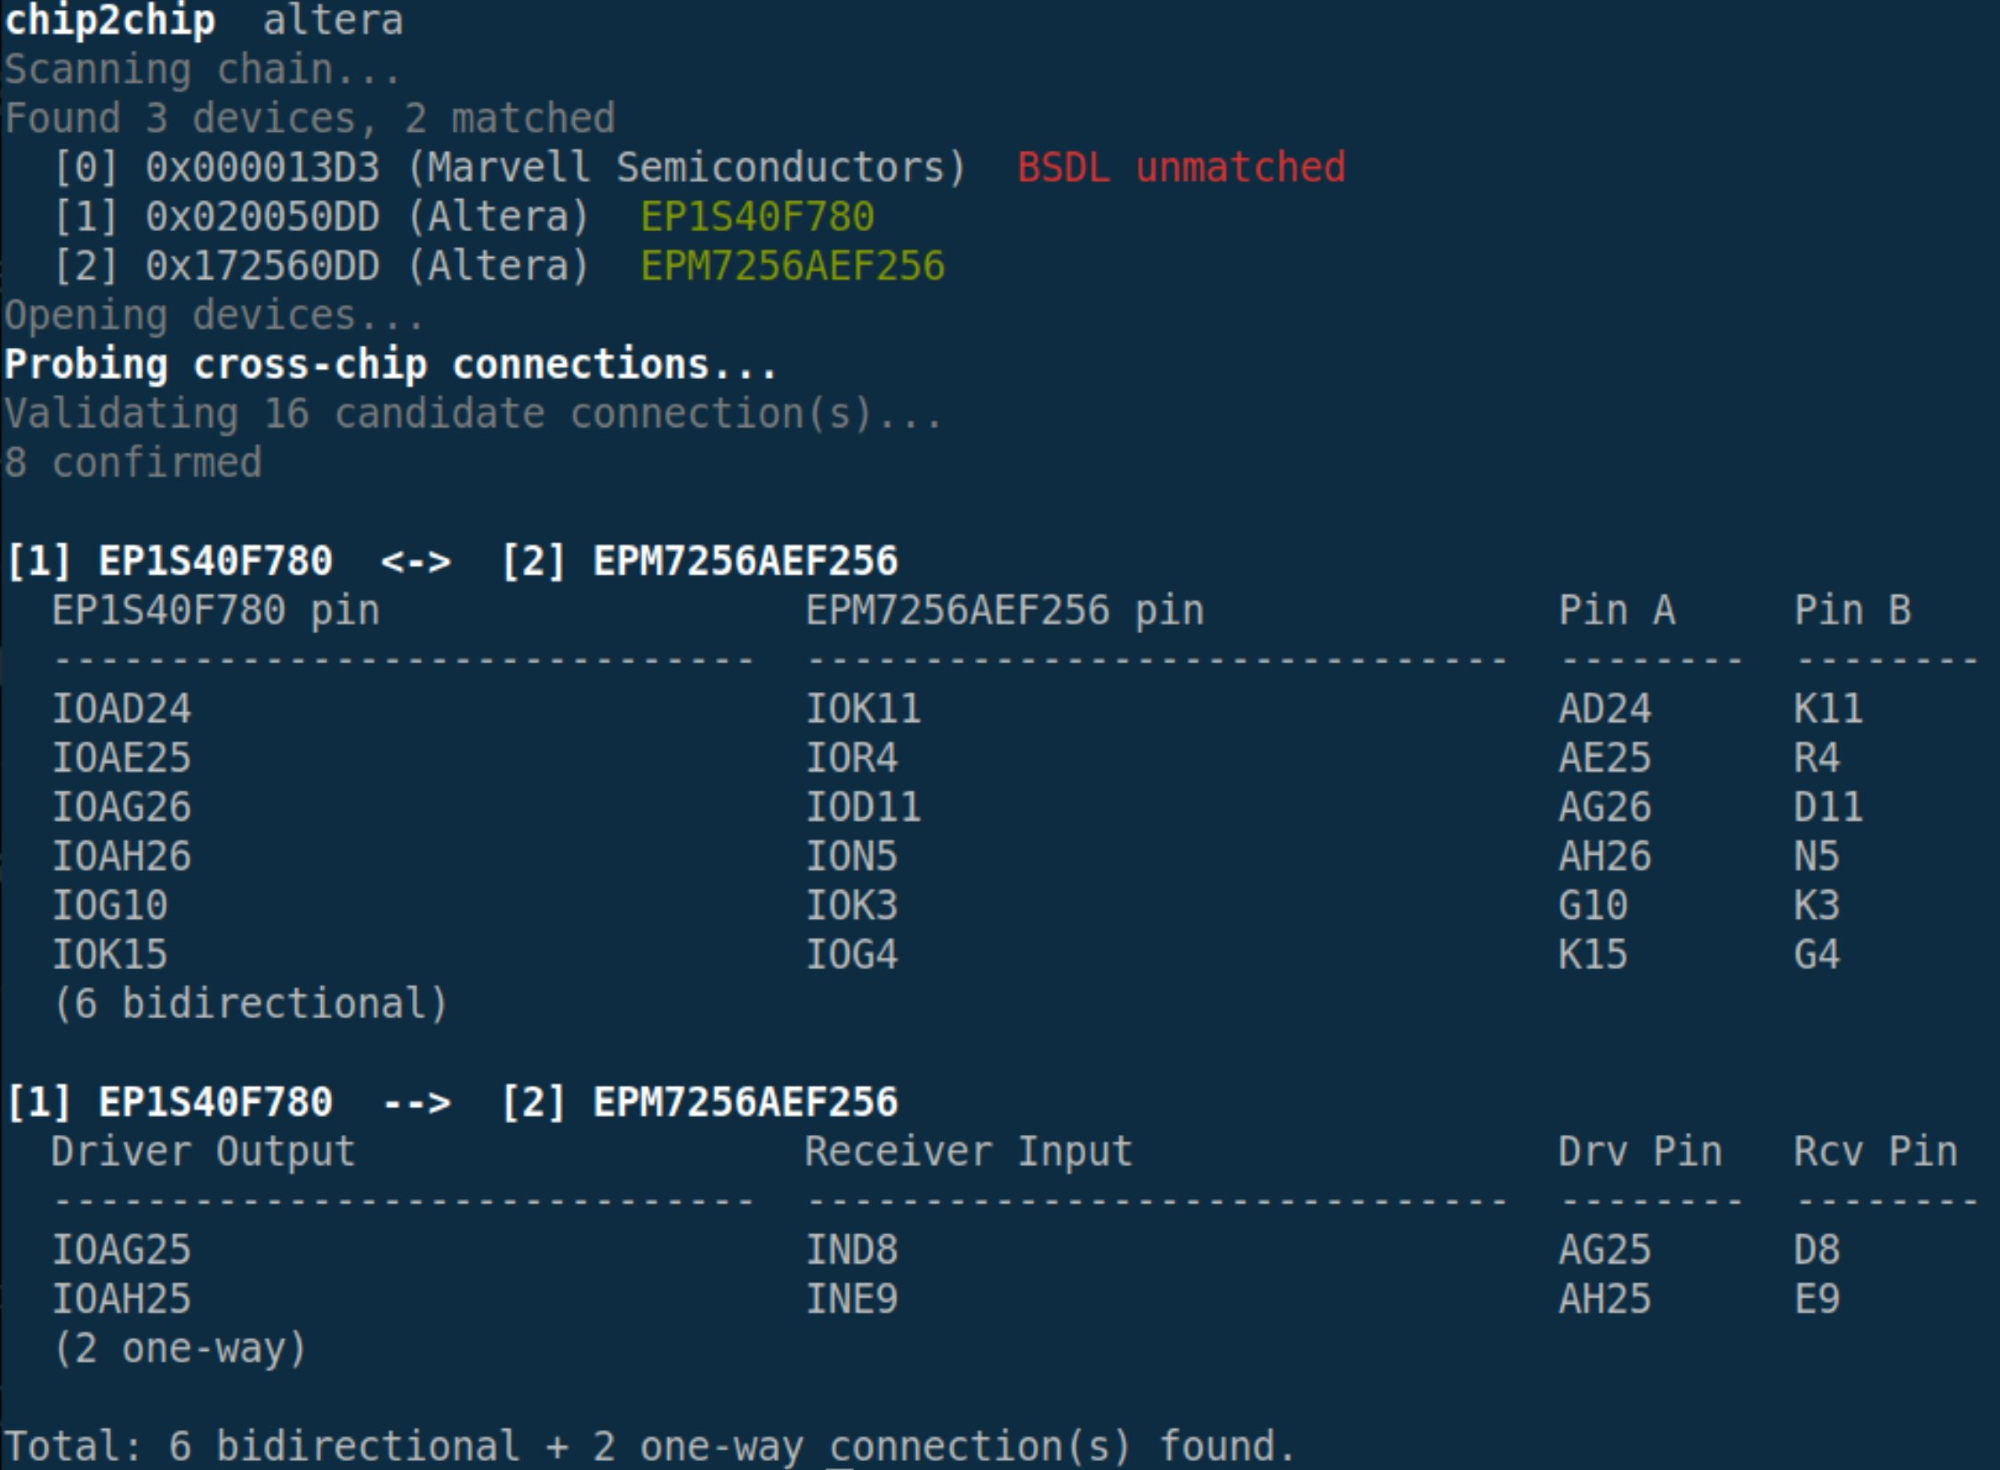Click the "8 confirmed" status line
The image size is (2000, 1470).
pyautogui.click(x=133, y=462)
